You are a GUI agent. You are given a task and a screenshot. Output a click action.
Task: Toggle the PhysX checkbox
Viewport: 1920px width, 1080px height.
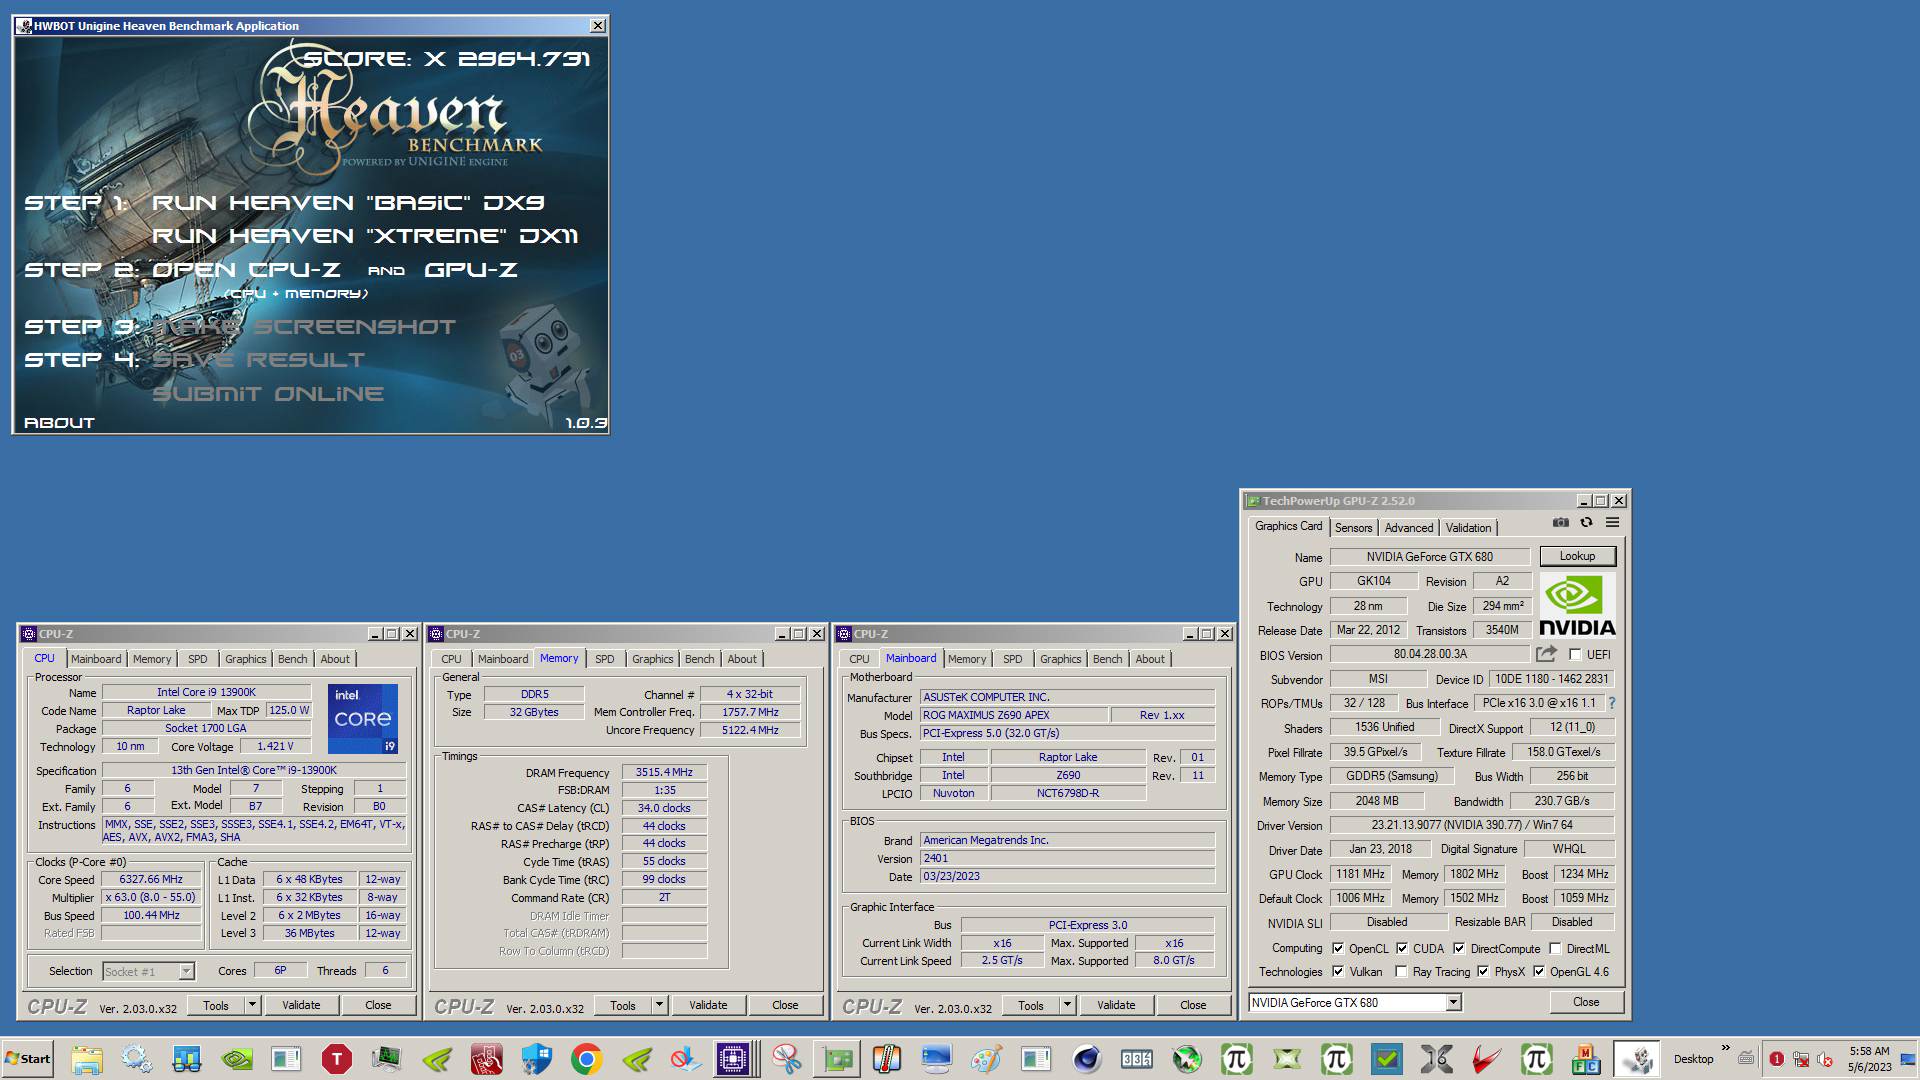1483,971
